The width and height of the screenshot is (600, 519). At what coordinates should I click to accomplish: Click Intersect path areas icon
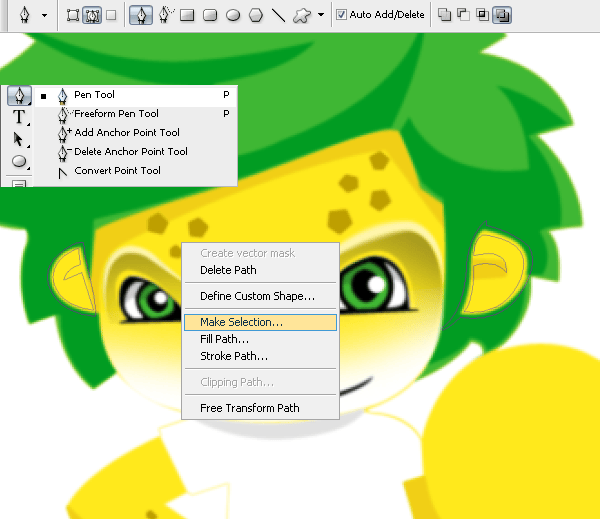pos(482,15)
